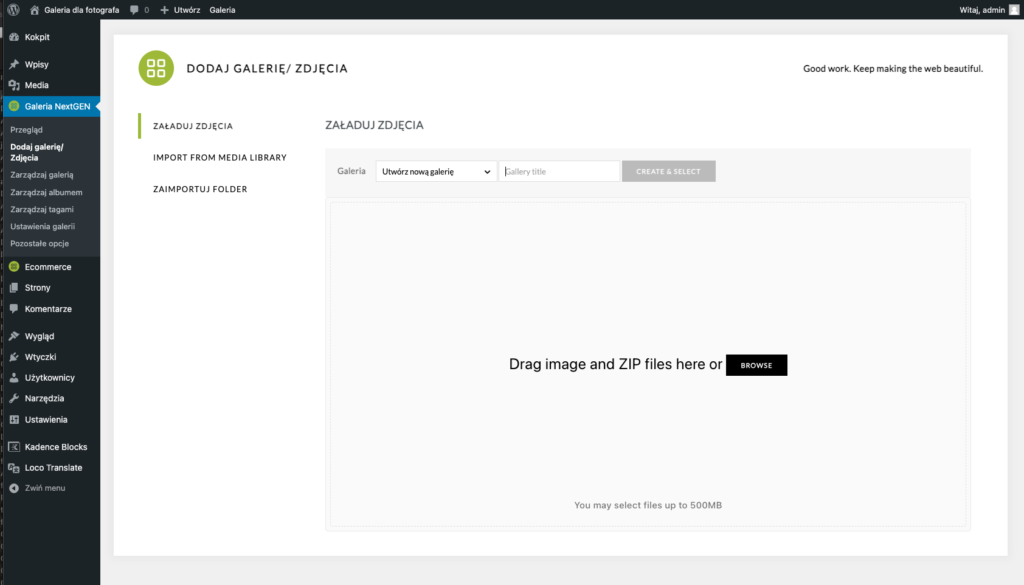Open the comments bubble icon in admin bar
1024x585 pixels.
tap(134, 9)
